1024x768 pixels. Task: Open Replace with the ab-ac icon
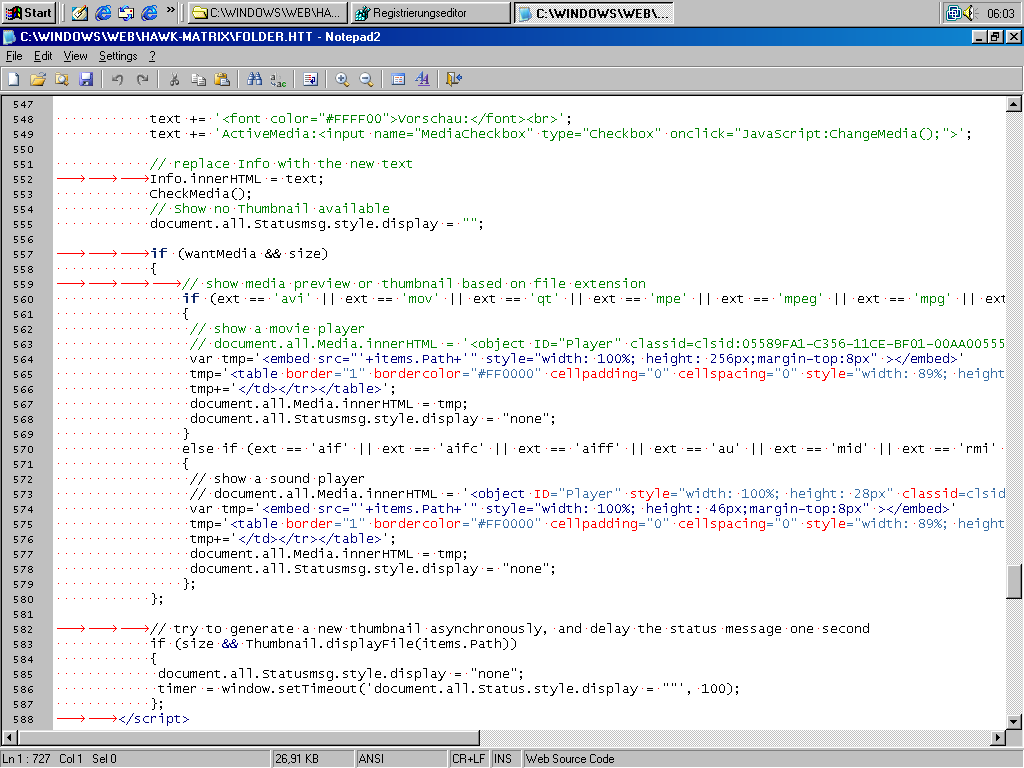pyautogui.click(x=278, y=80)
